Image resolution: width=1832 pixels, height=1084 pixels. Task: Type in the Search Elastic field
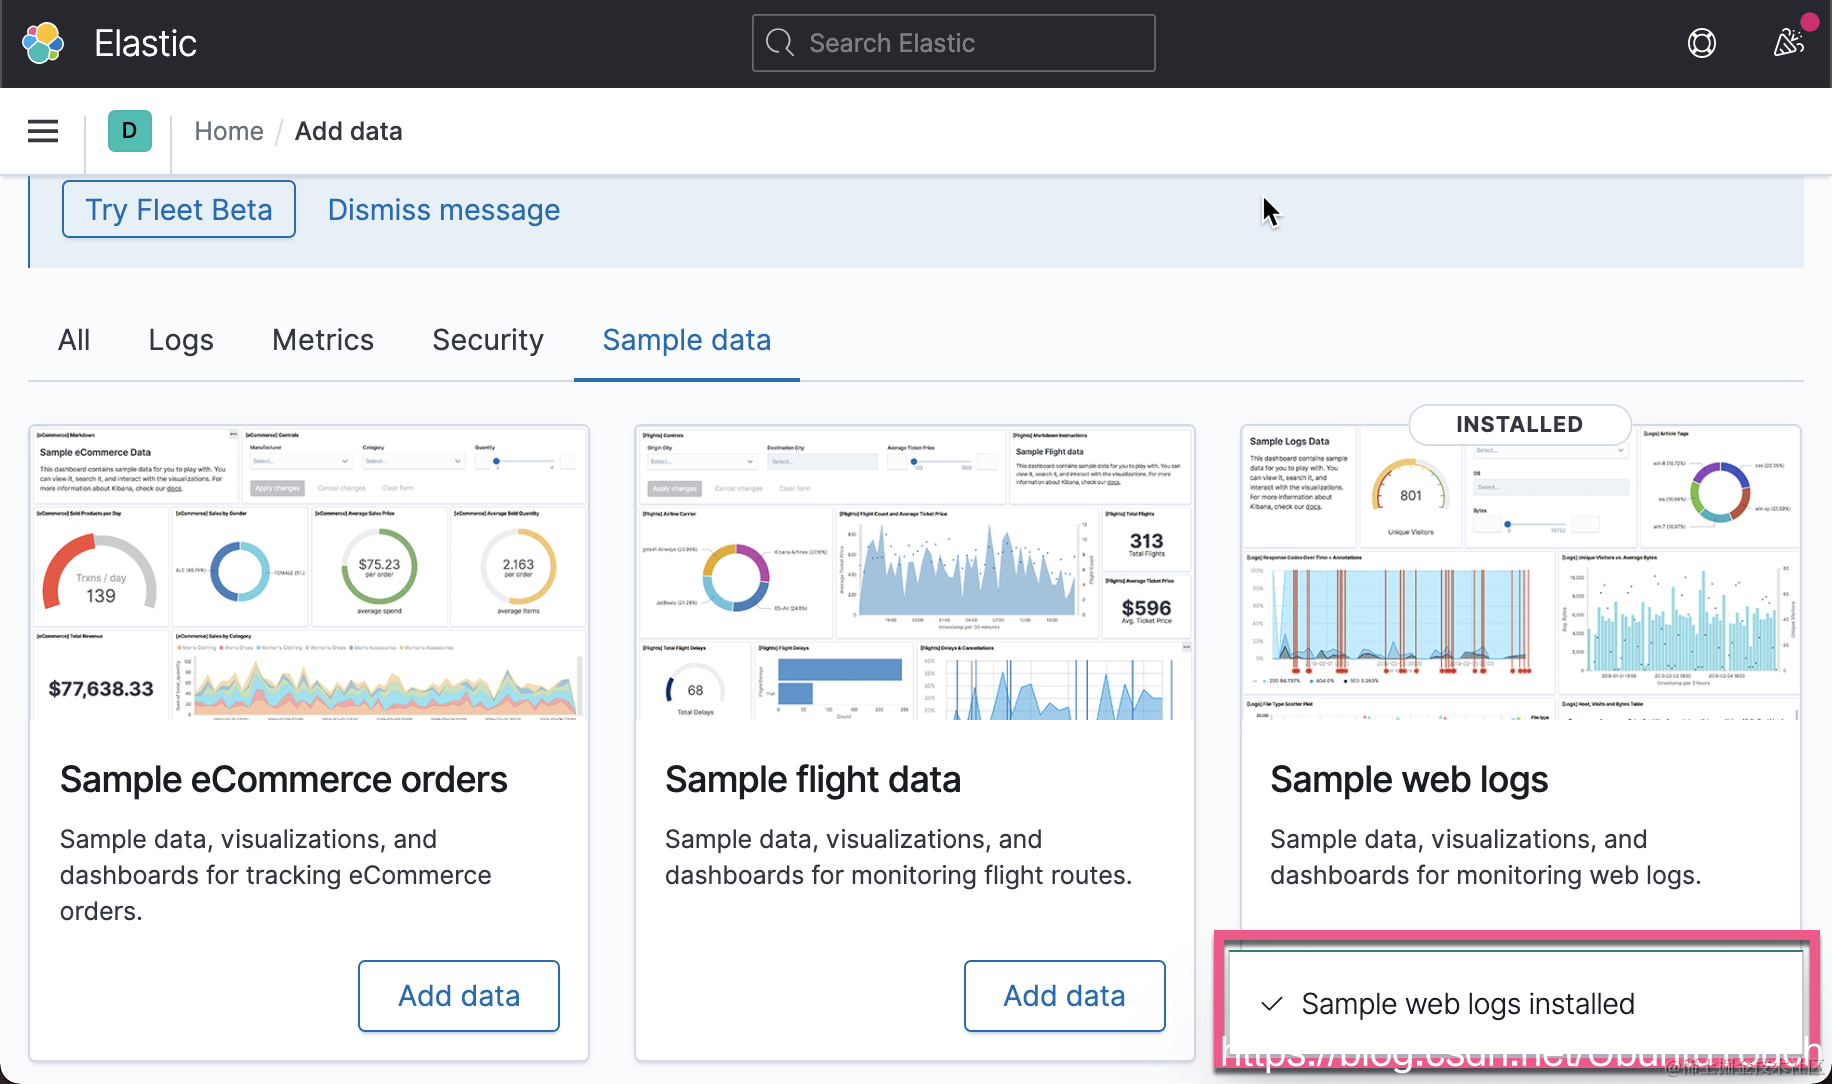pos(970,43)
